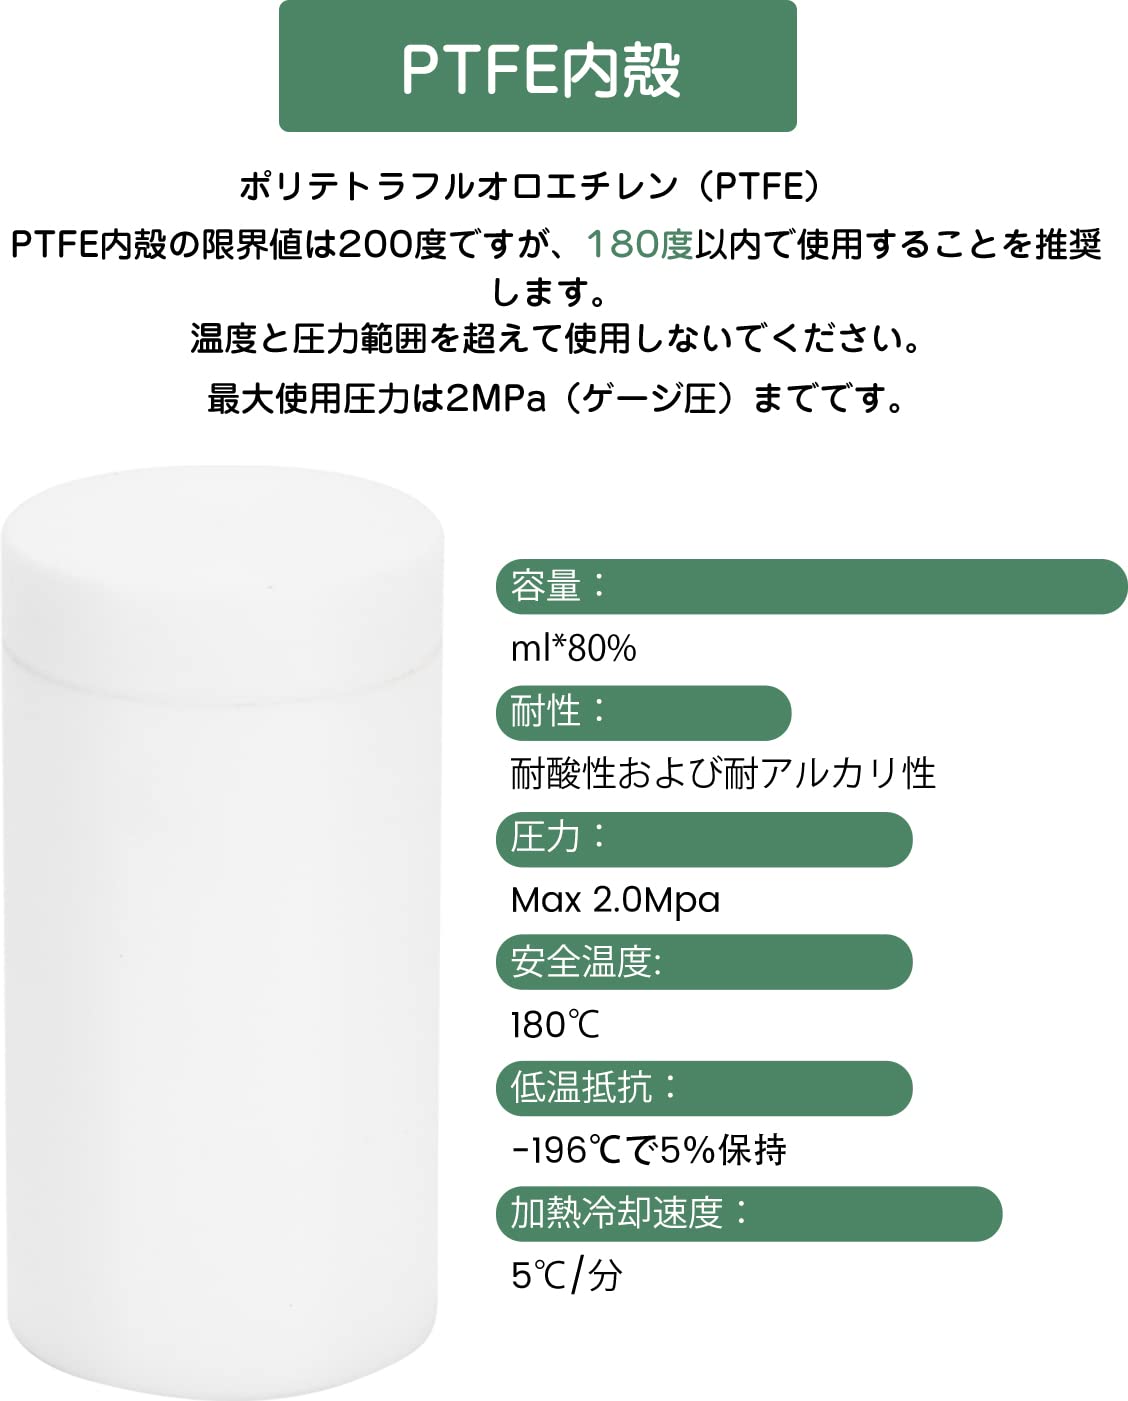Click the 5℃/分 speed value
Image resolution: width=1128 pixels, height=1401 pixels.
[566, 1276]
